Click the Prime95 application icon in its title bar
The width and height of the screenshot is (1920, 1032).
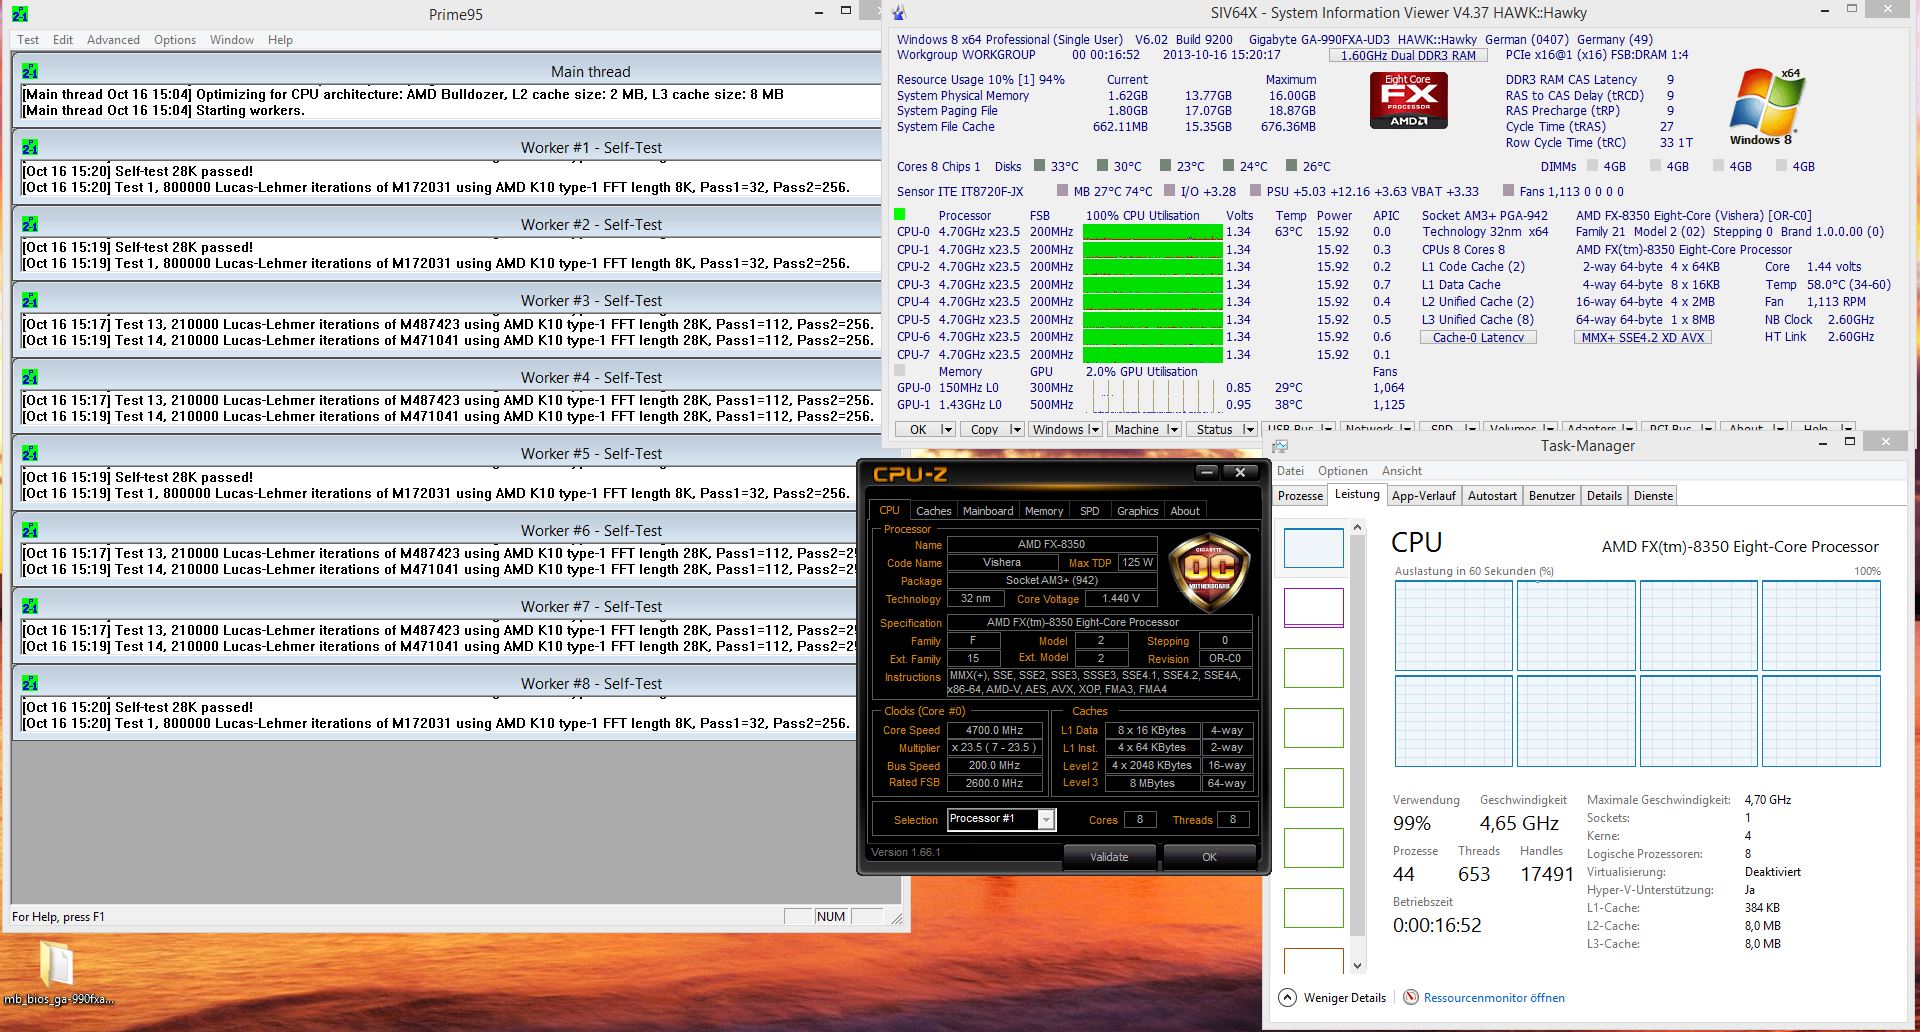20,14
